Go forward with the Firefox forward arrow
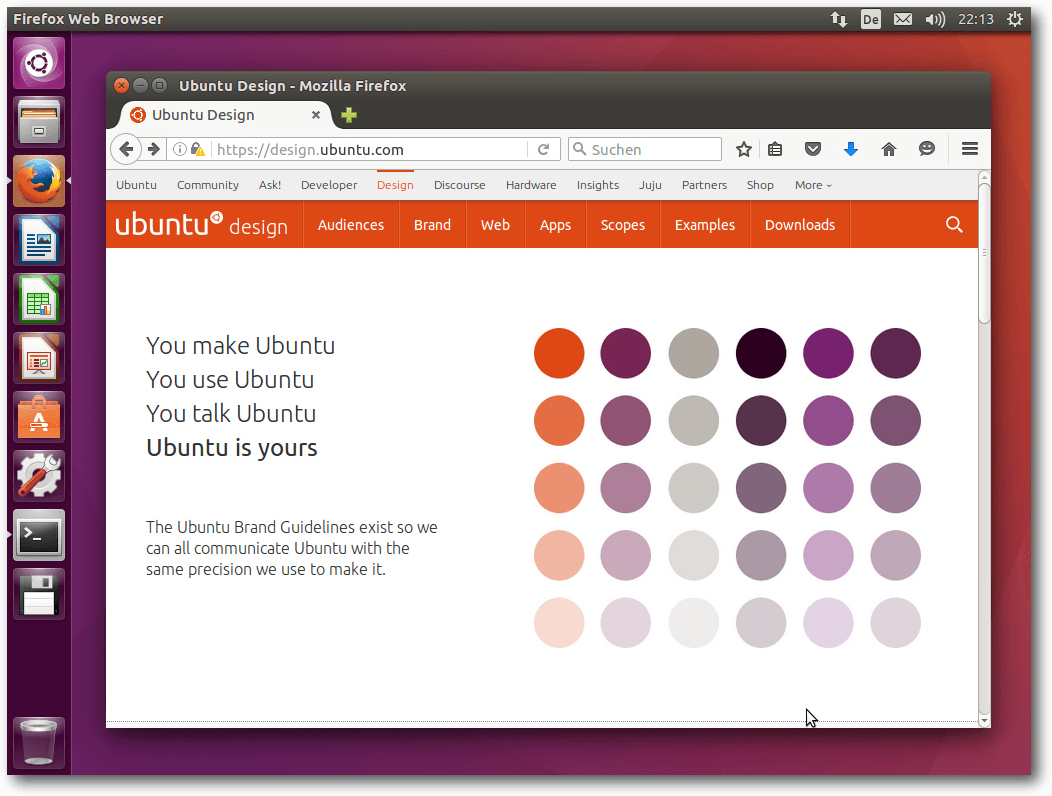The height and width of the screenshot is (796, 1052). pos(154,149)
